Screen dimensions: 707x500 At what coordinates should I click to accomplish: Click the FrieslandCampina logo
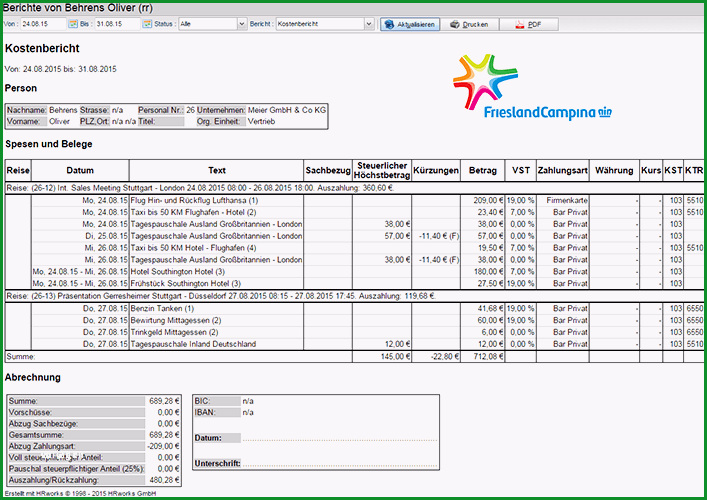tap(532, 87)
